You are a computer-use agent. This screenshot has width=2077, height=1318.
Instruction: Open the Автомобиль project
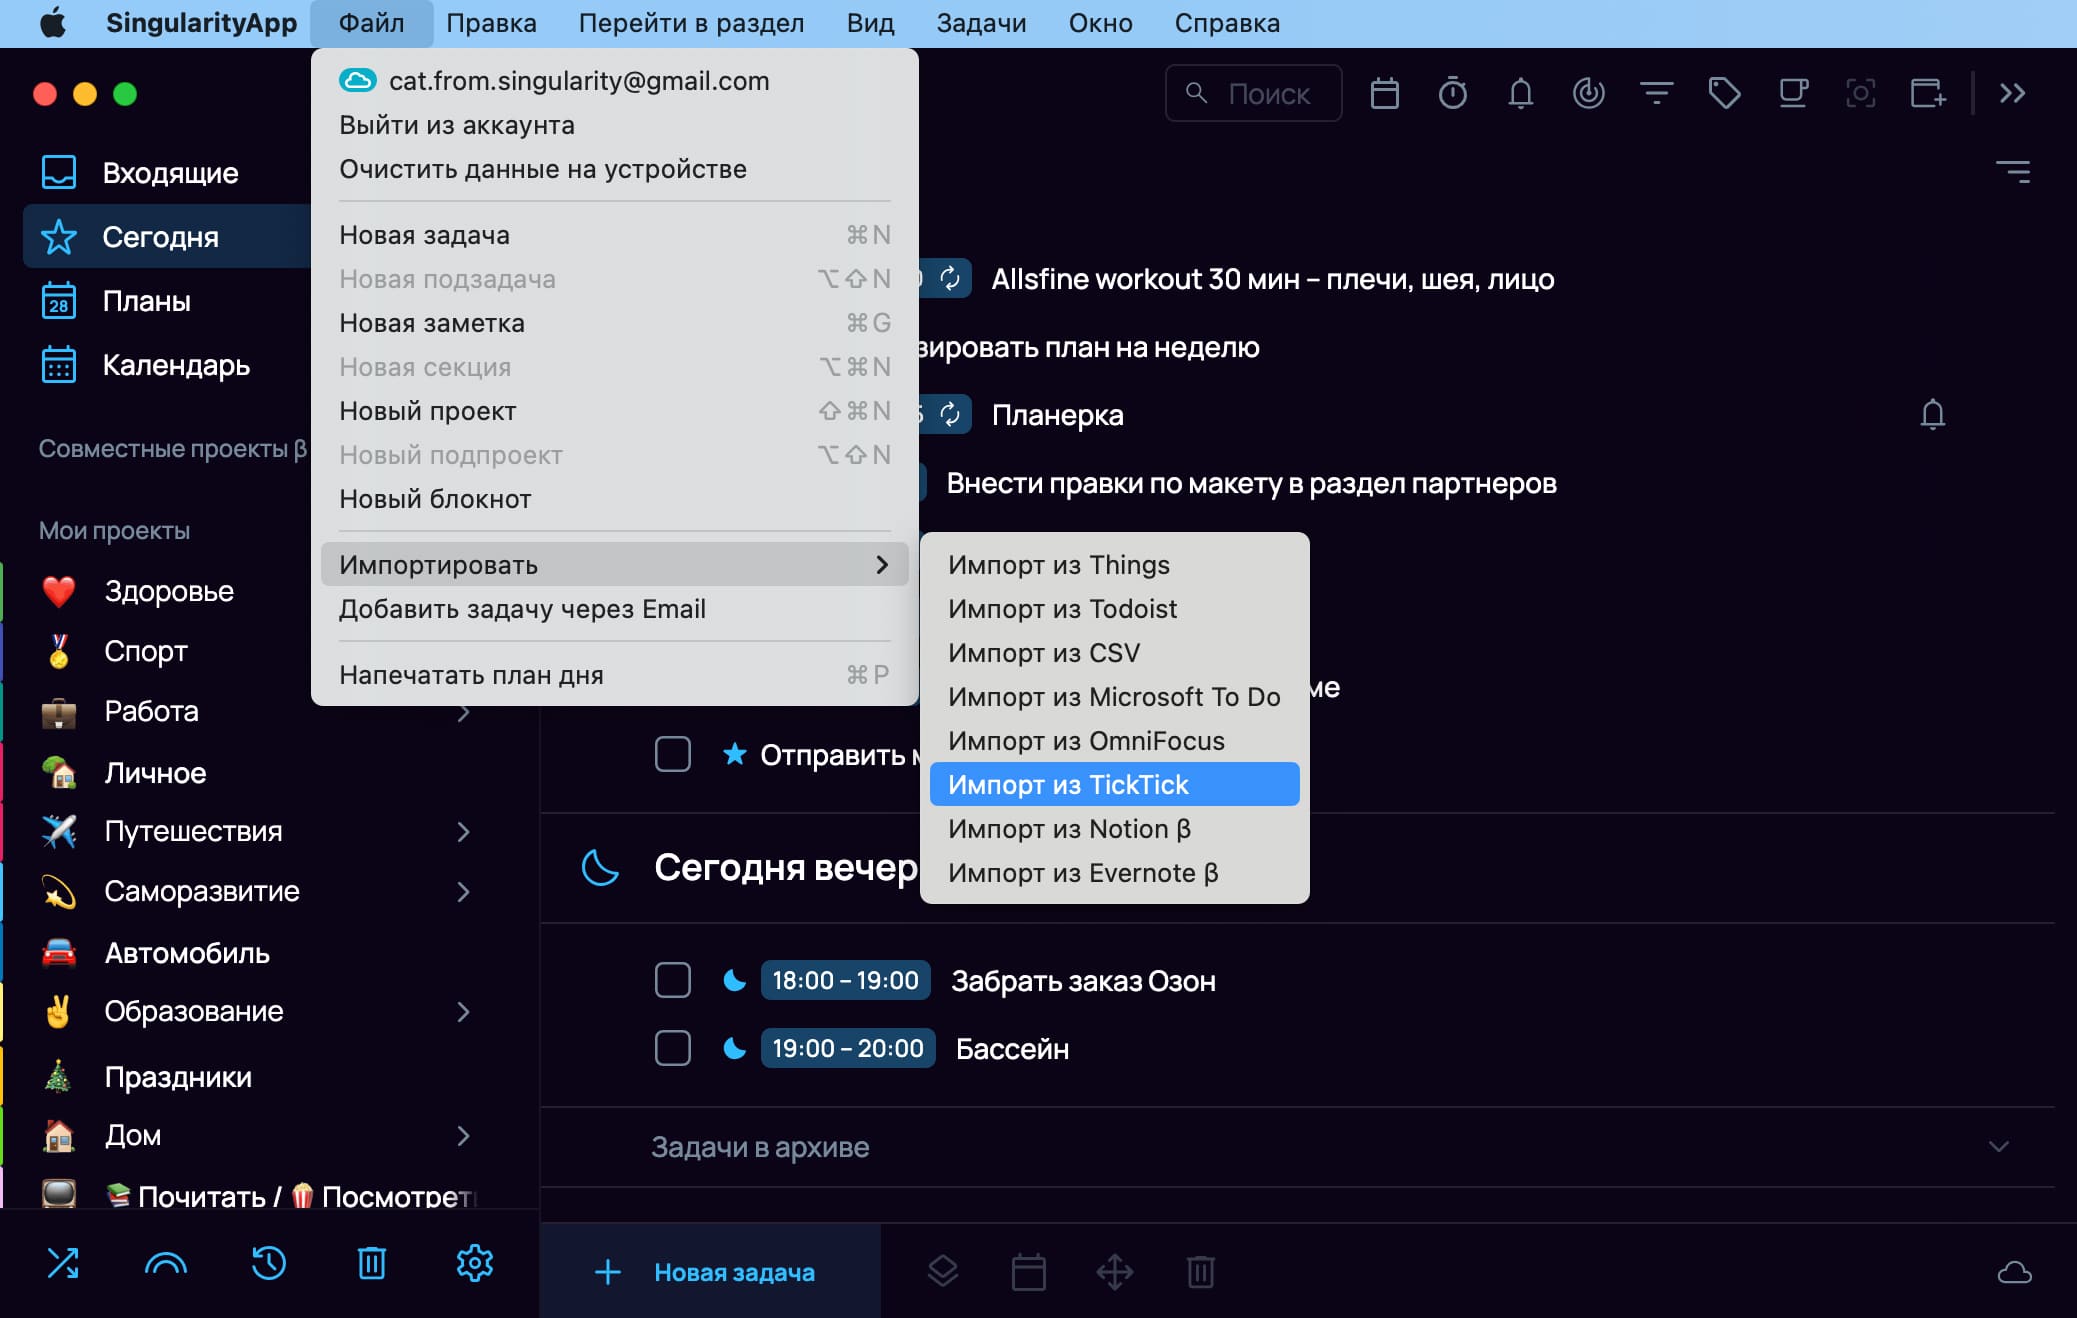(186, 952)
